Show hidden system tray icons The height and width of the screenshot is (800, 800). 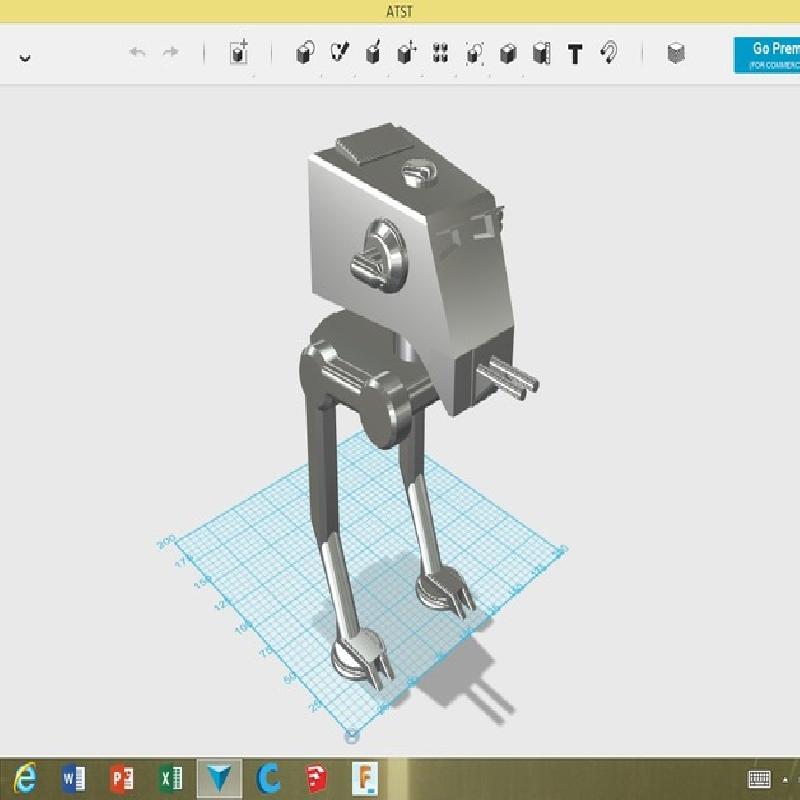[786, 780]
